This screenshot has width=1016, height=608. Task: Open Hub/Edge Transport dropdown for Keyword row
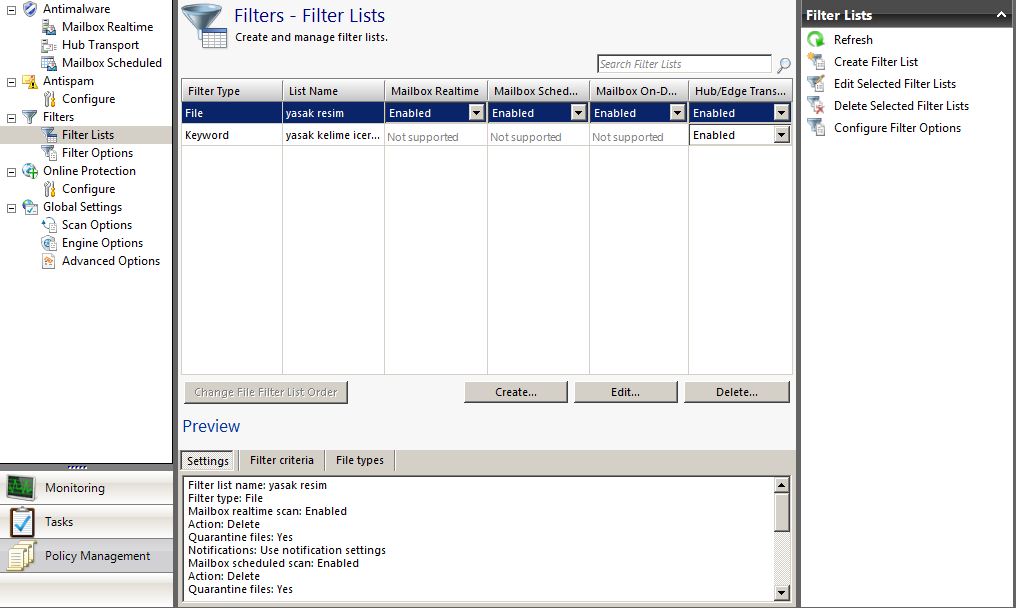tap(781, 135)
